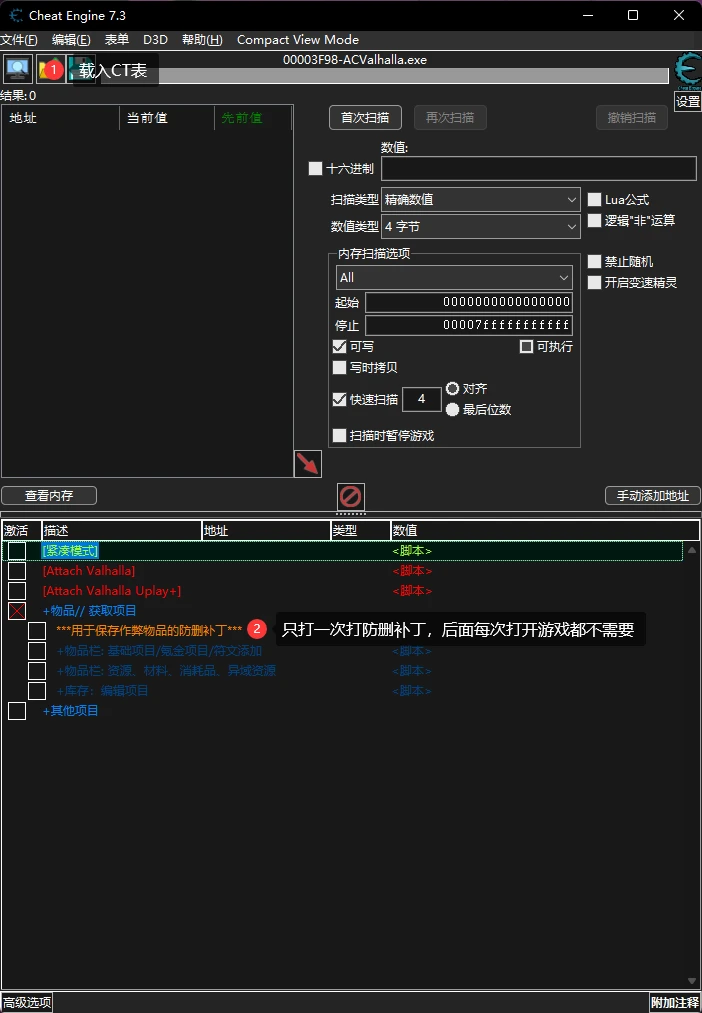Viewport: 702px width, 1013px height.
Task: Click the 地址 column header in results
Action: pyautogui.click(x=61, y=118)
